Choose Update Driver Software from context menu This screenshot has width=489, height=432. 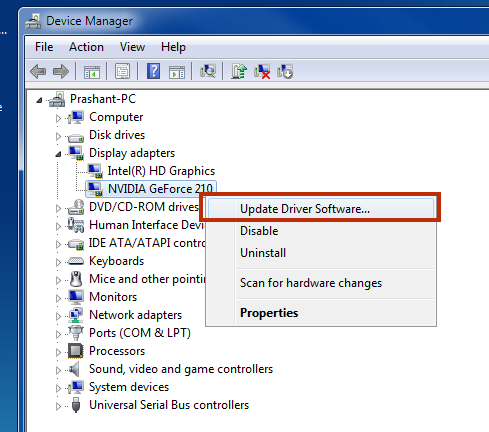click(321, 209)
